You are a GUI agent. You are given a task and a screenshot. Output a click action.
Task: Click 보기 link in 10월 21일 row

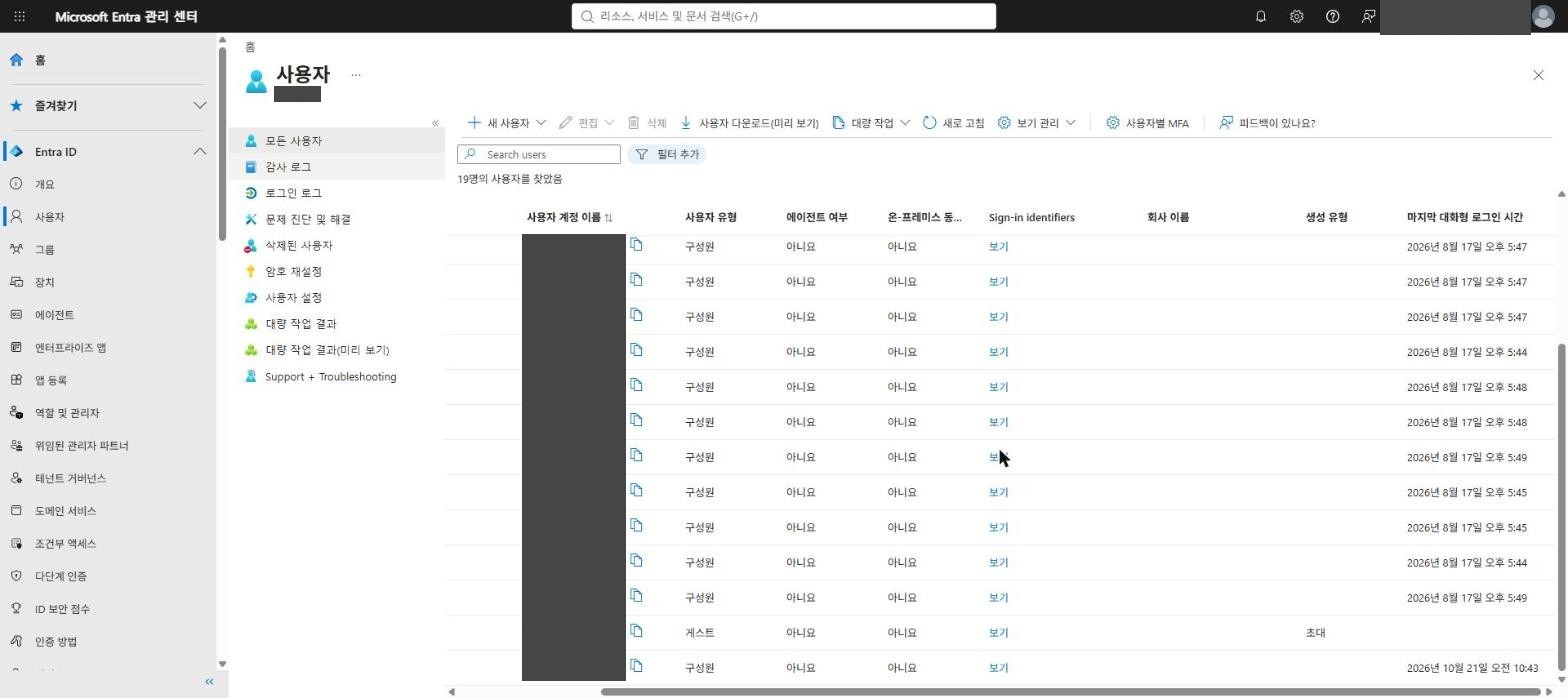click(998, 667)
